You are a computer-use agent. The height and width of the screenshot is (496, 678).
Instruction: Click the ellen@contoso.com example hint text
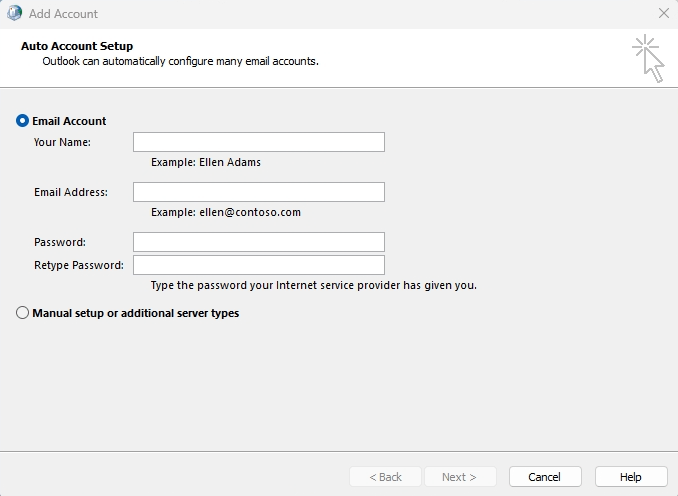[x=226, y=212]
